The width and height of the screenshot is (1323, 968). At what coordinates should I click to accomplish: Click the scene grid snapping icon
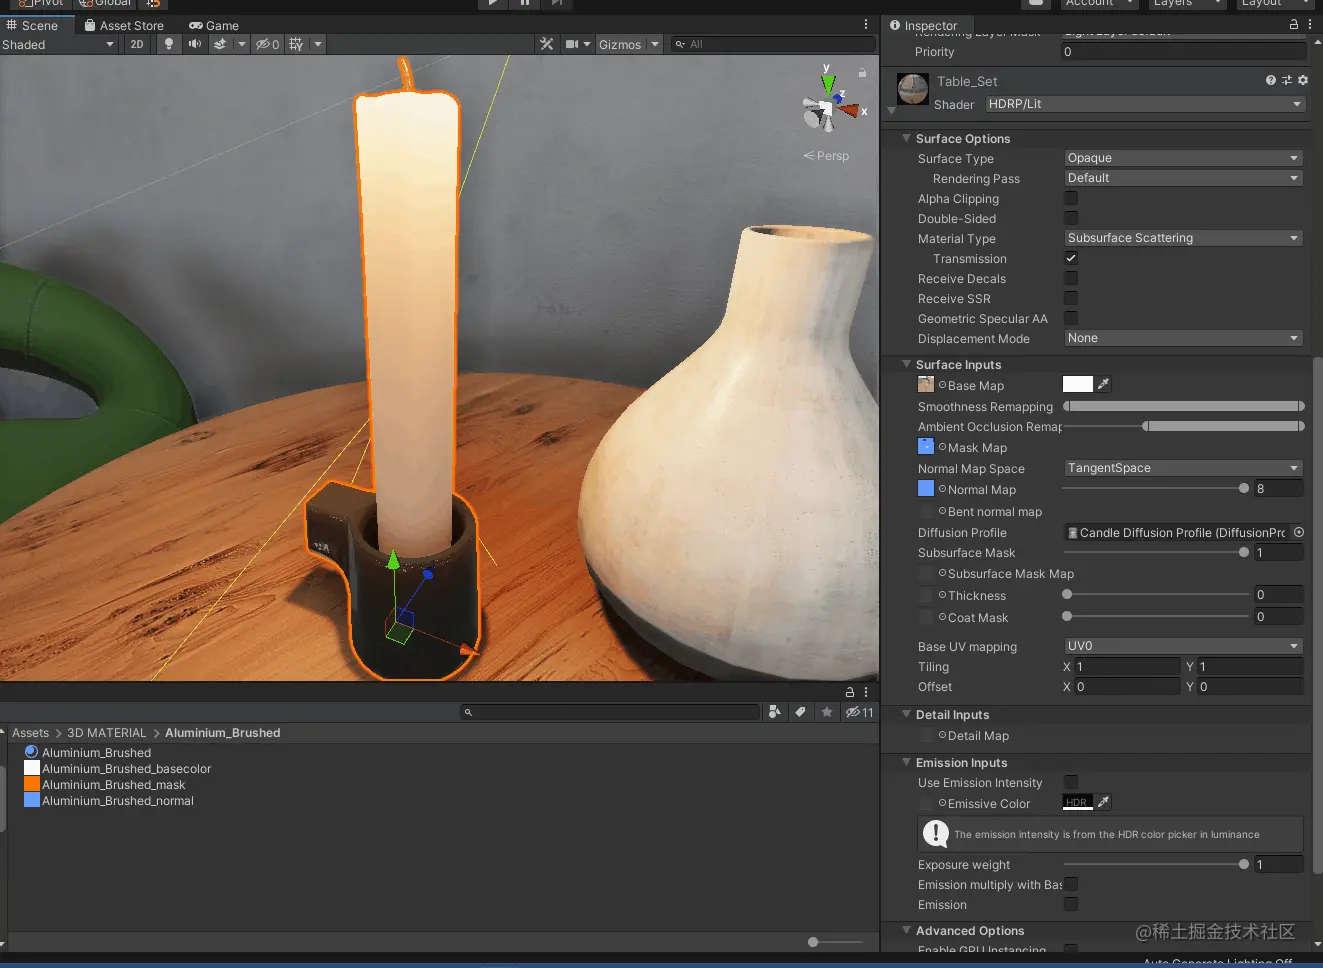[296, 44]
